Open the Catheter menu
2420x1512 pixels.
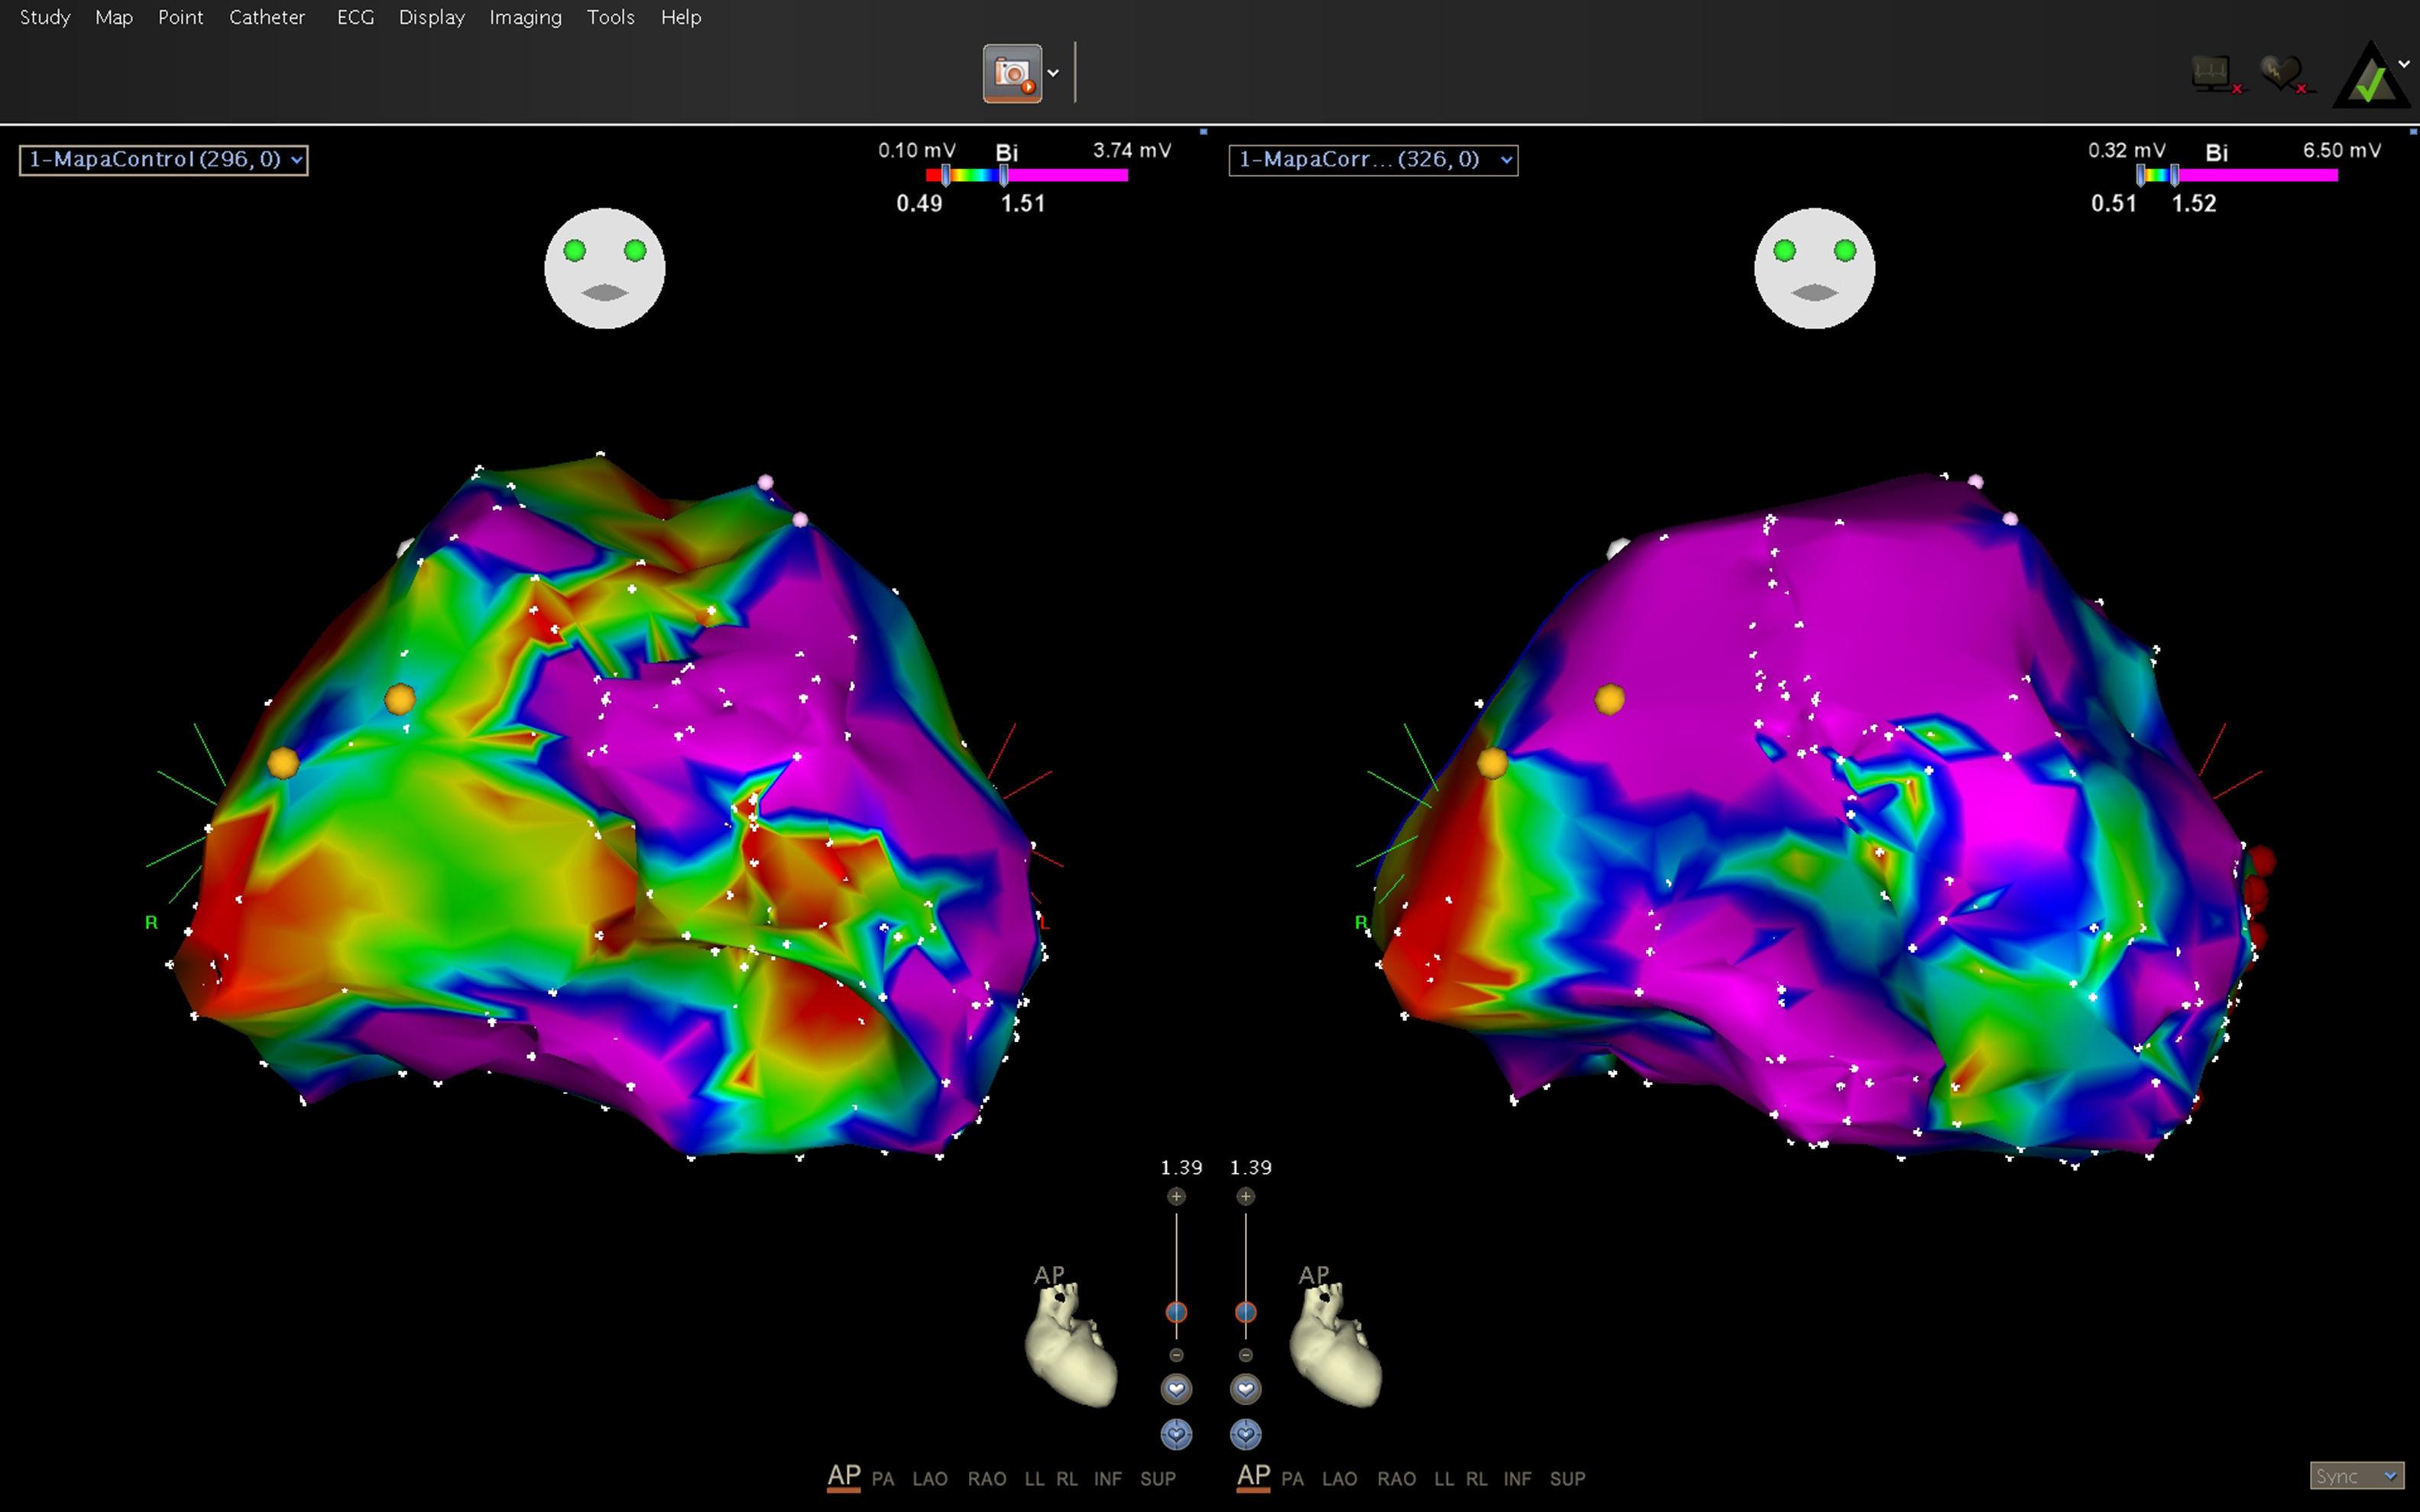(x=266, y=17)
